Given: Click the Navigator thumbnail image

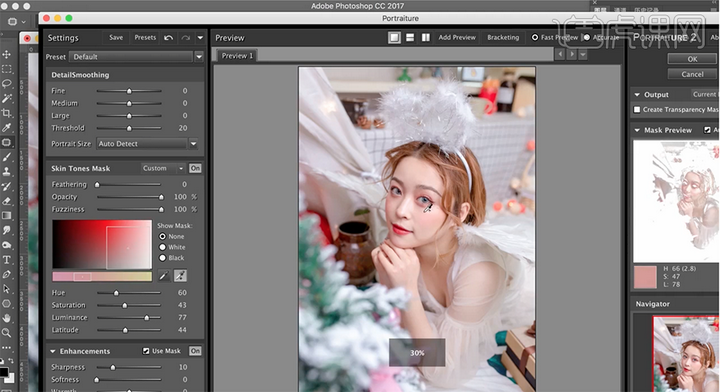Looking at the screenshot, I should (x=686, y=354).
